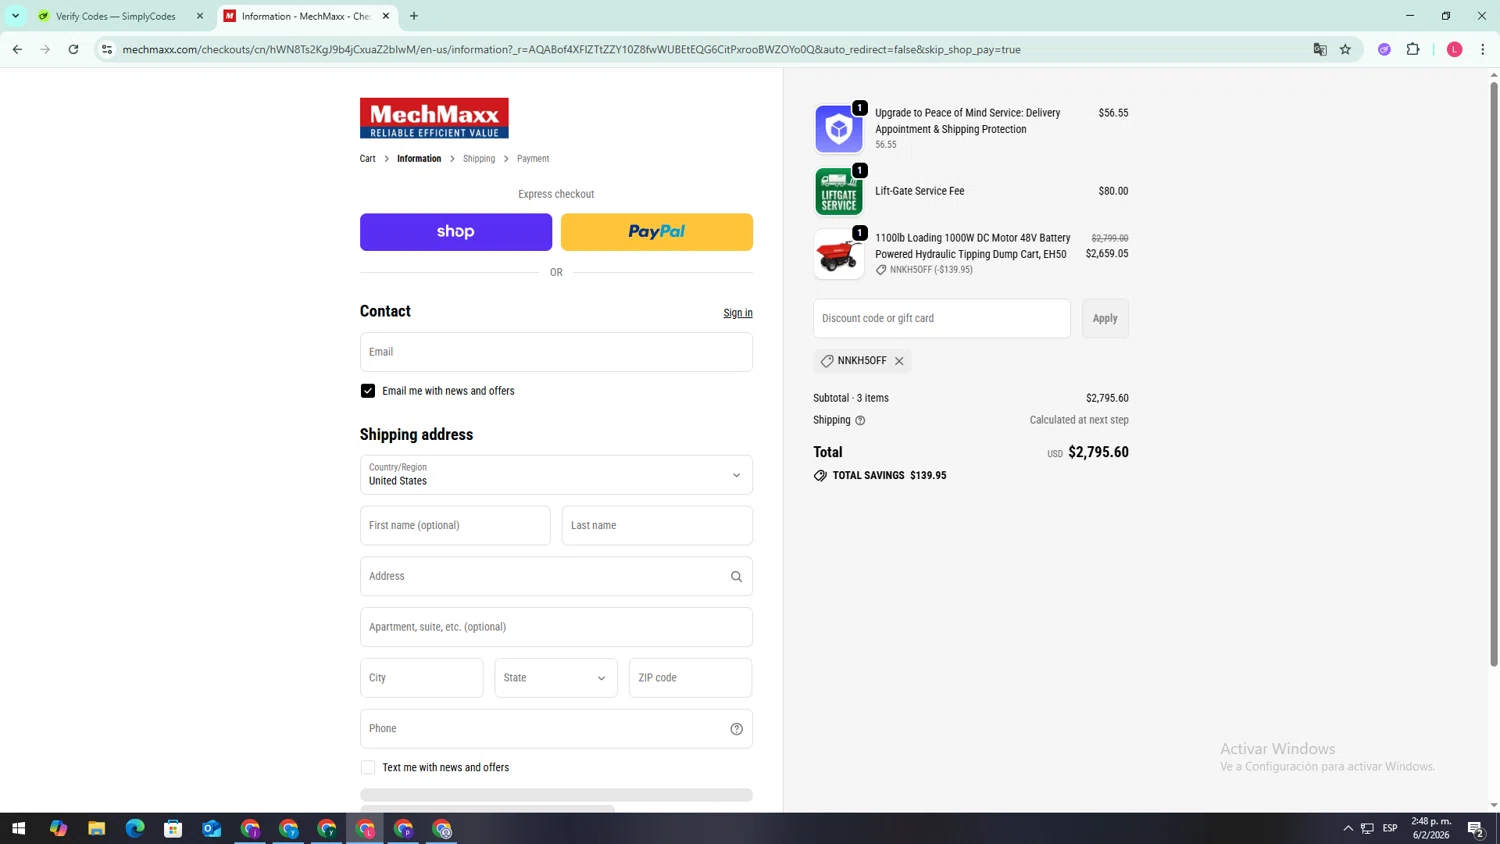Click the Apartment, suite field
1500x844 pixels.
(556, 627)
